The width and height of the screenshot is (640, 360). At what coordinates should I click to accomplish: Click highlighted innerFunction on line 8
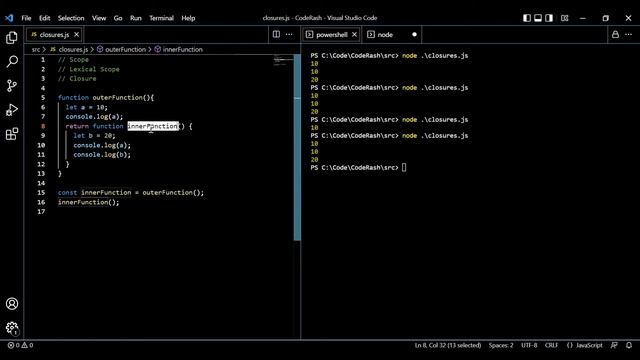click(153, 126)
